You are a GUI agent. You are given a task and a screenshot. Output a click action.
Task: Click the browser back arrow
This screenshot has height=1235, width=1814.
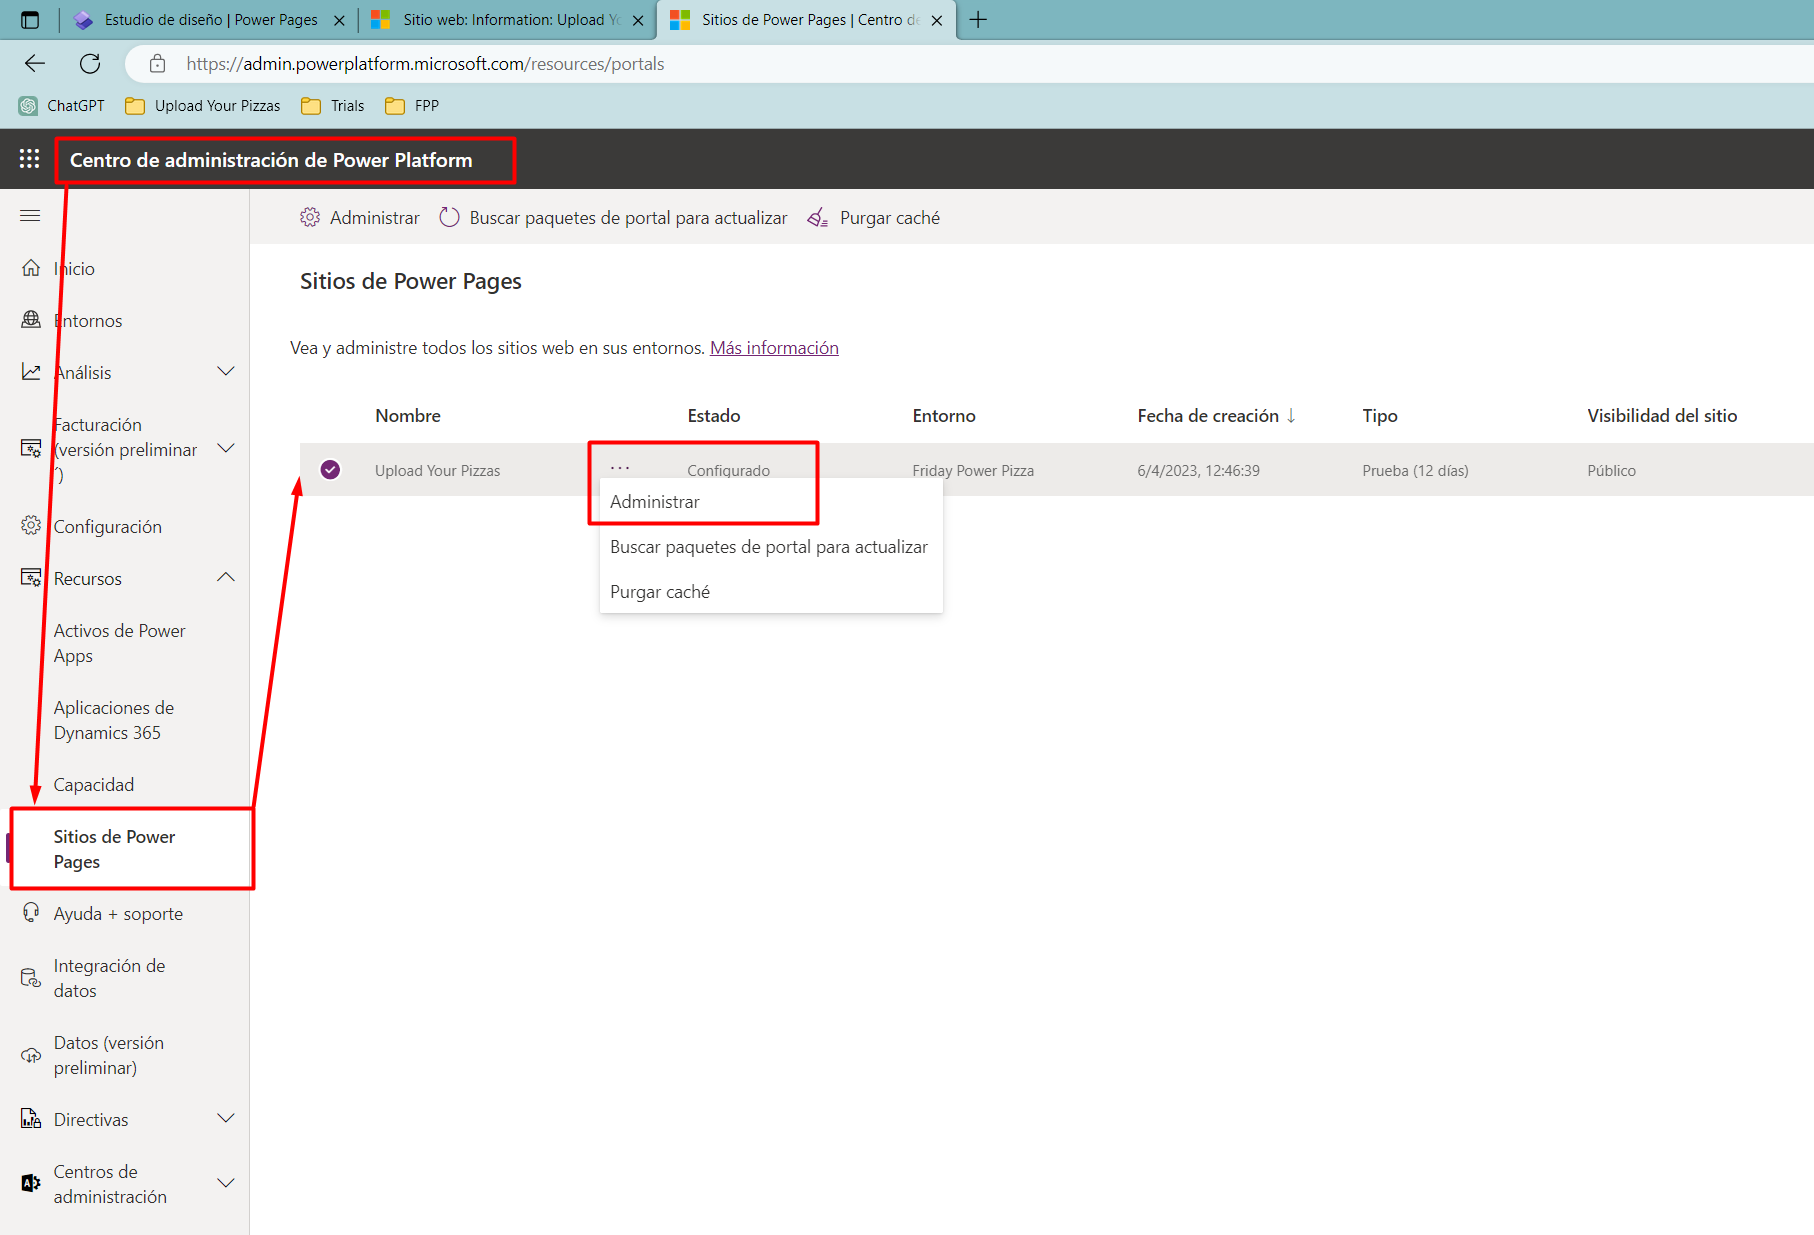(x=35, y=64)
